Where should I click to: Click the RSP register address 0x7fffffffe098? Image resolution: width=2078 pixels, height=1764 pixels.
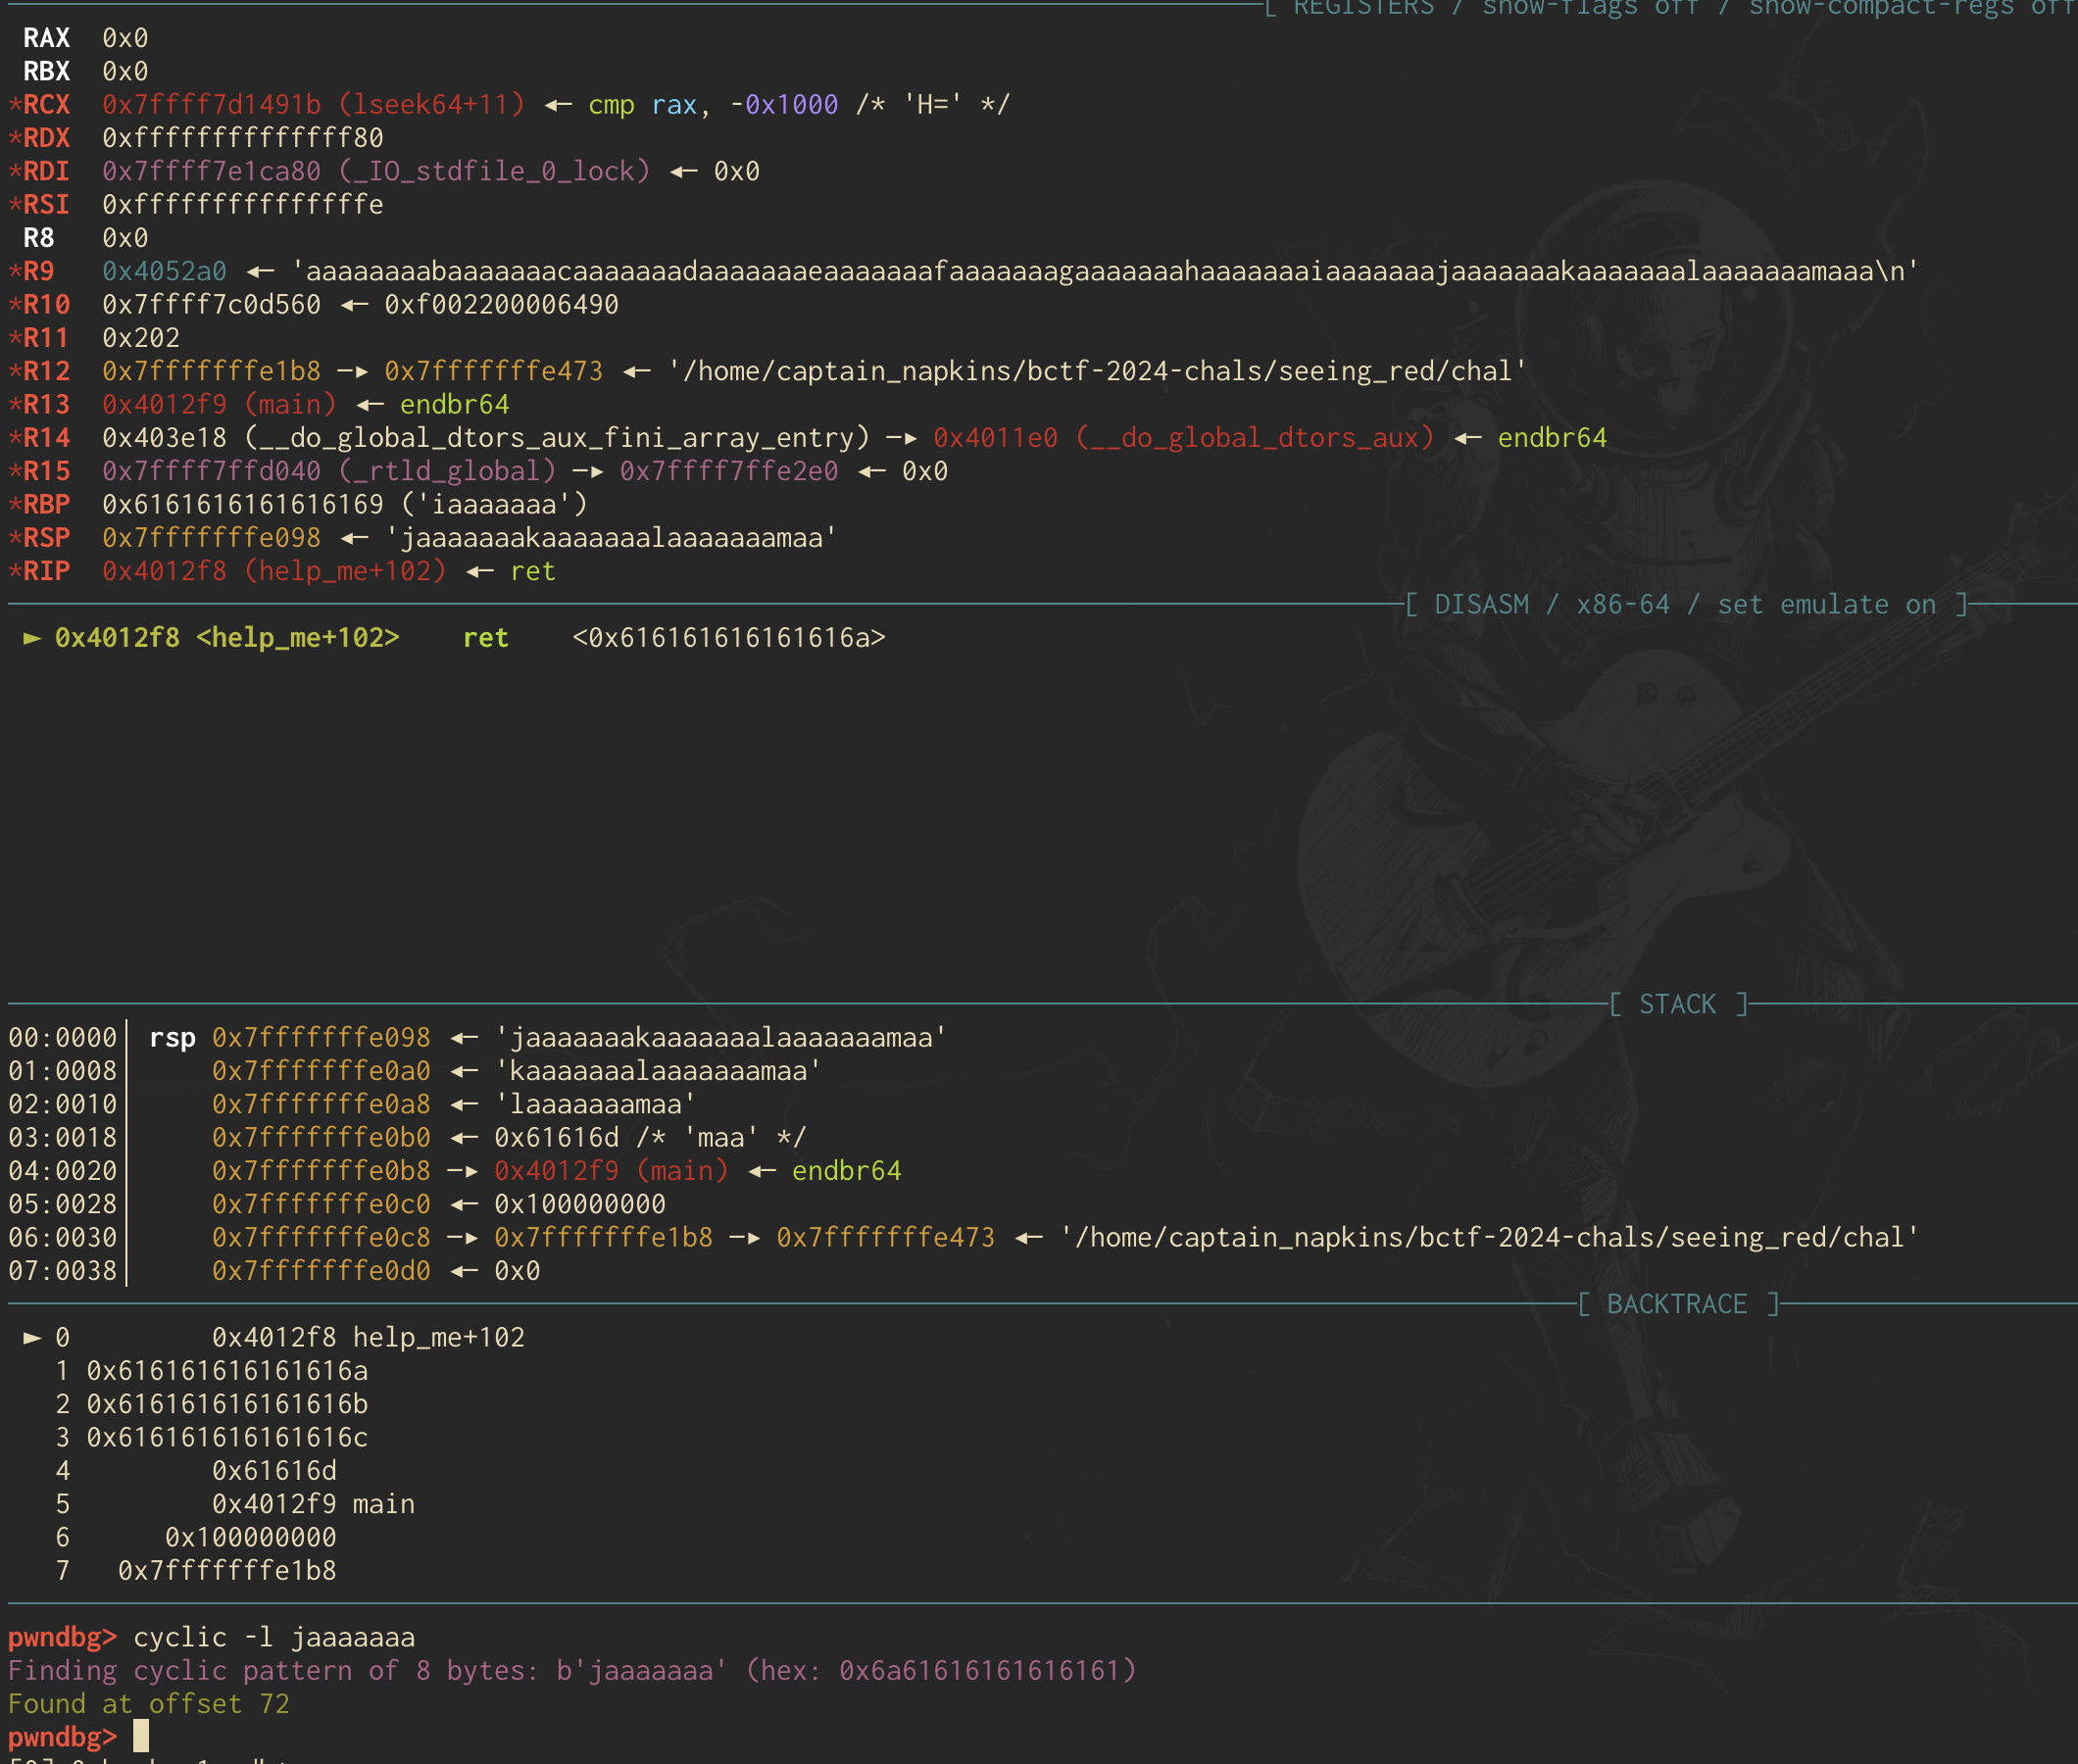[211, 538]
